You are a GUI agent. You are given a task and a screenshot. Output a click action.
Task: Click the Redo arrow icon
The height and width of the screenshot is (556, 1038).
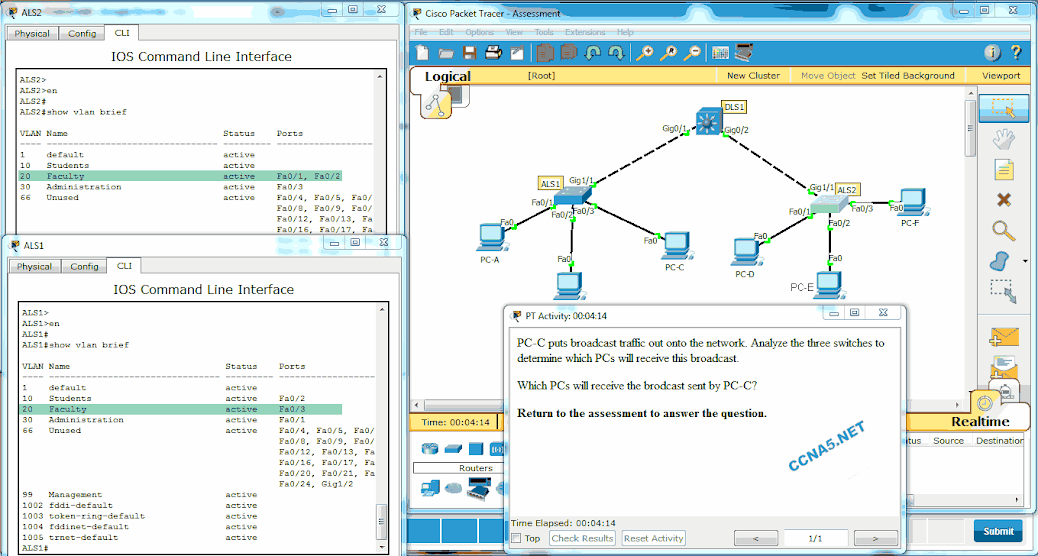coord(616,53)
